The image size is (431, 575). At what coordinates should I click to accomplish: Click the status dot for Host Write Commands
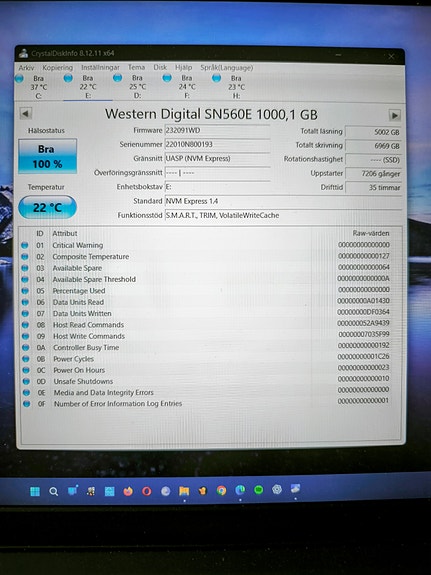25,336
